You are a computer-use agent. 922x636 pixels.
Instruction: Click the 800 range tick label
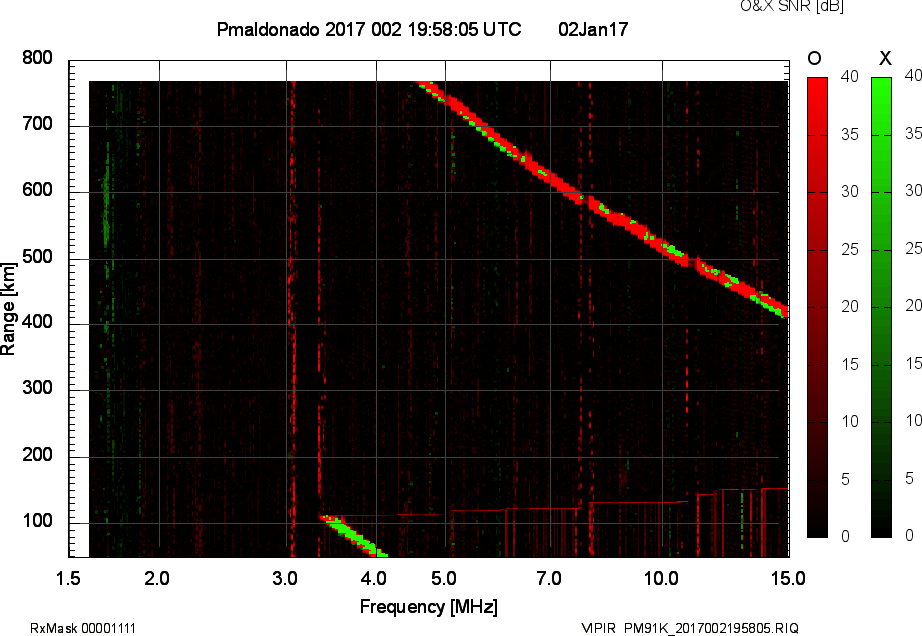(38, 58)
